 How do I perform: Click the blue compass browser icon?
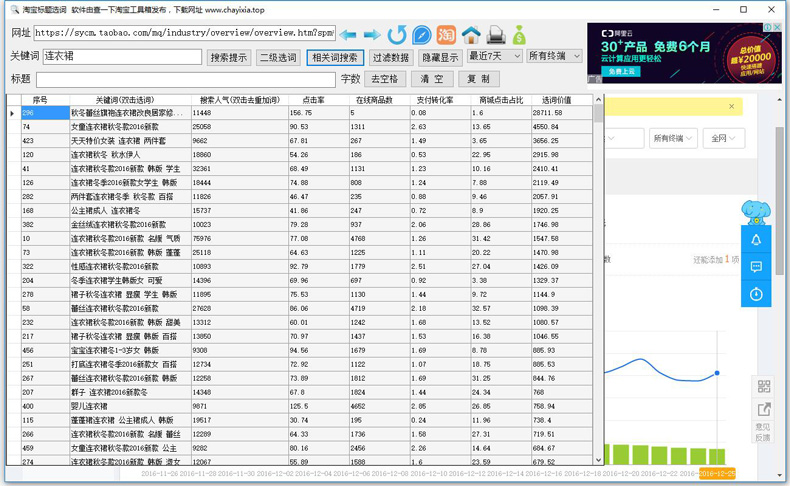tap(421, 35)
